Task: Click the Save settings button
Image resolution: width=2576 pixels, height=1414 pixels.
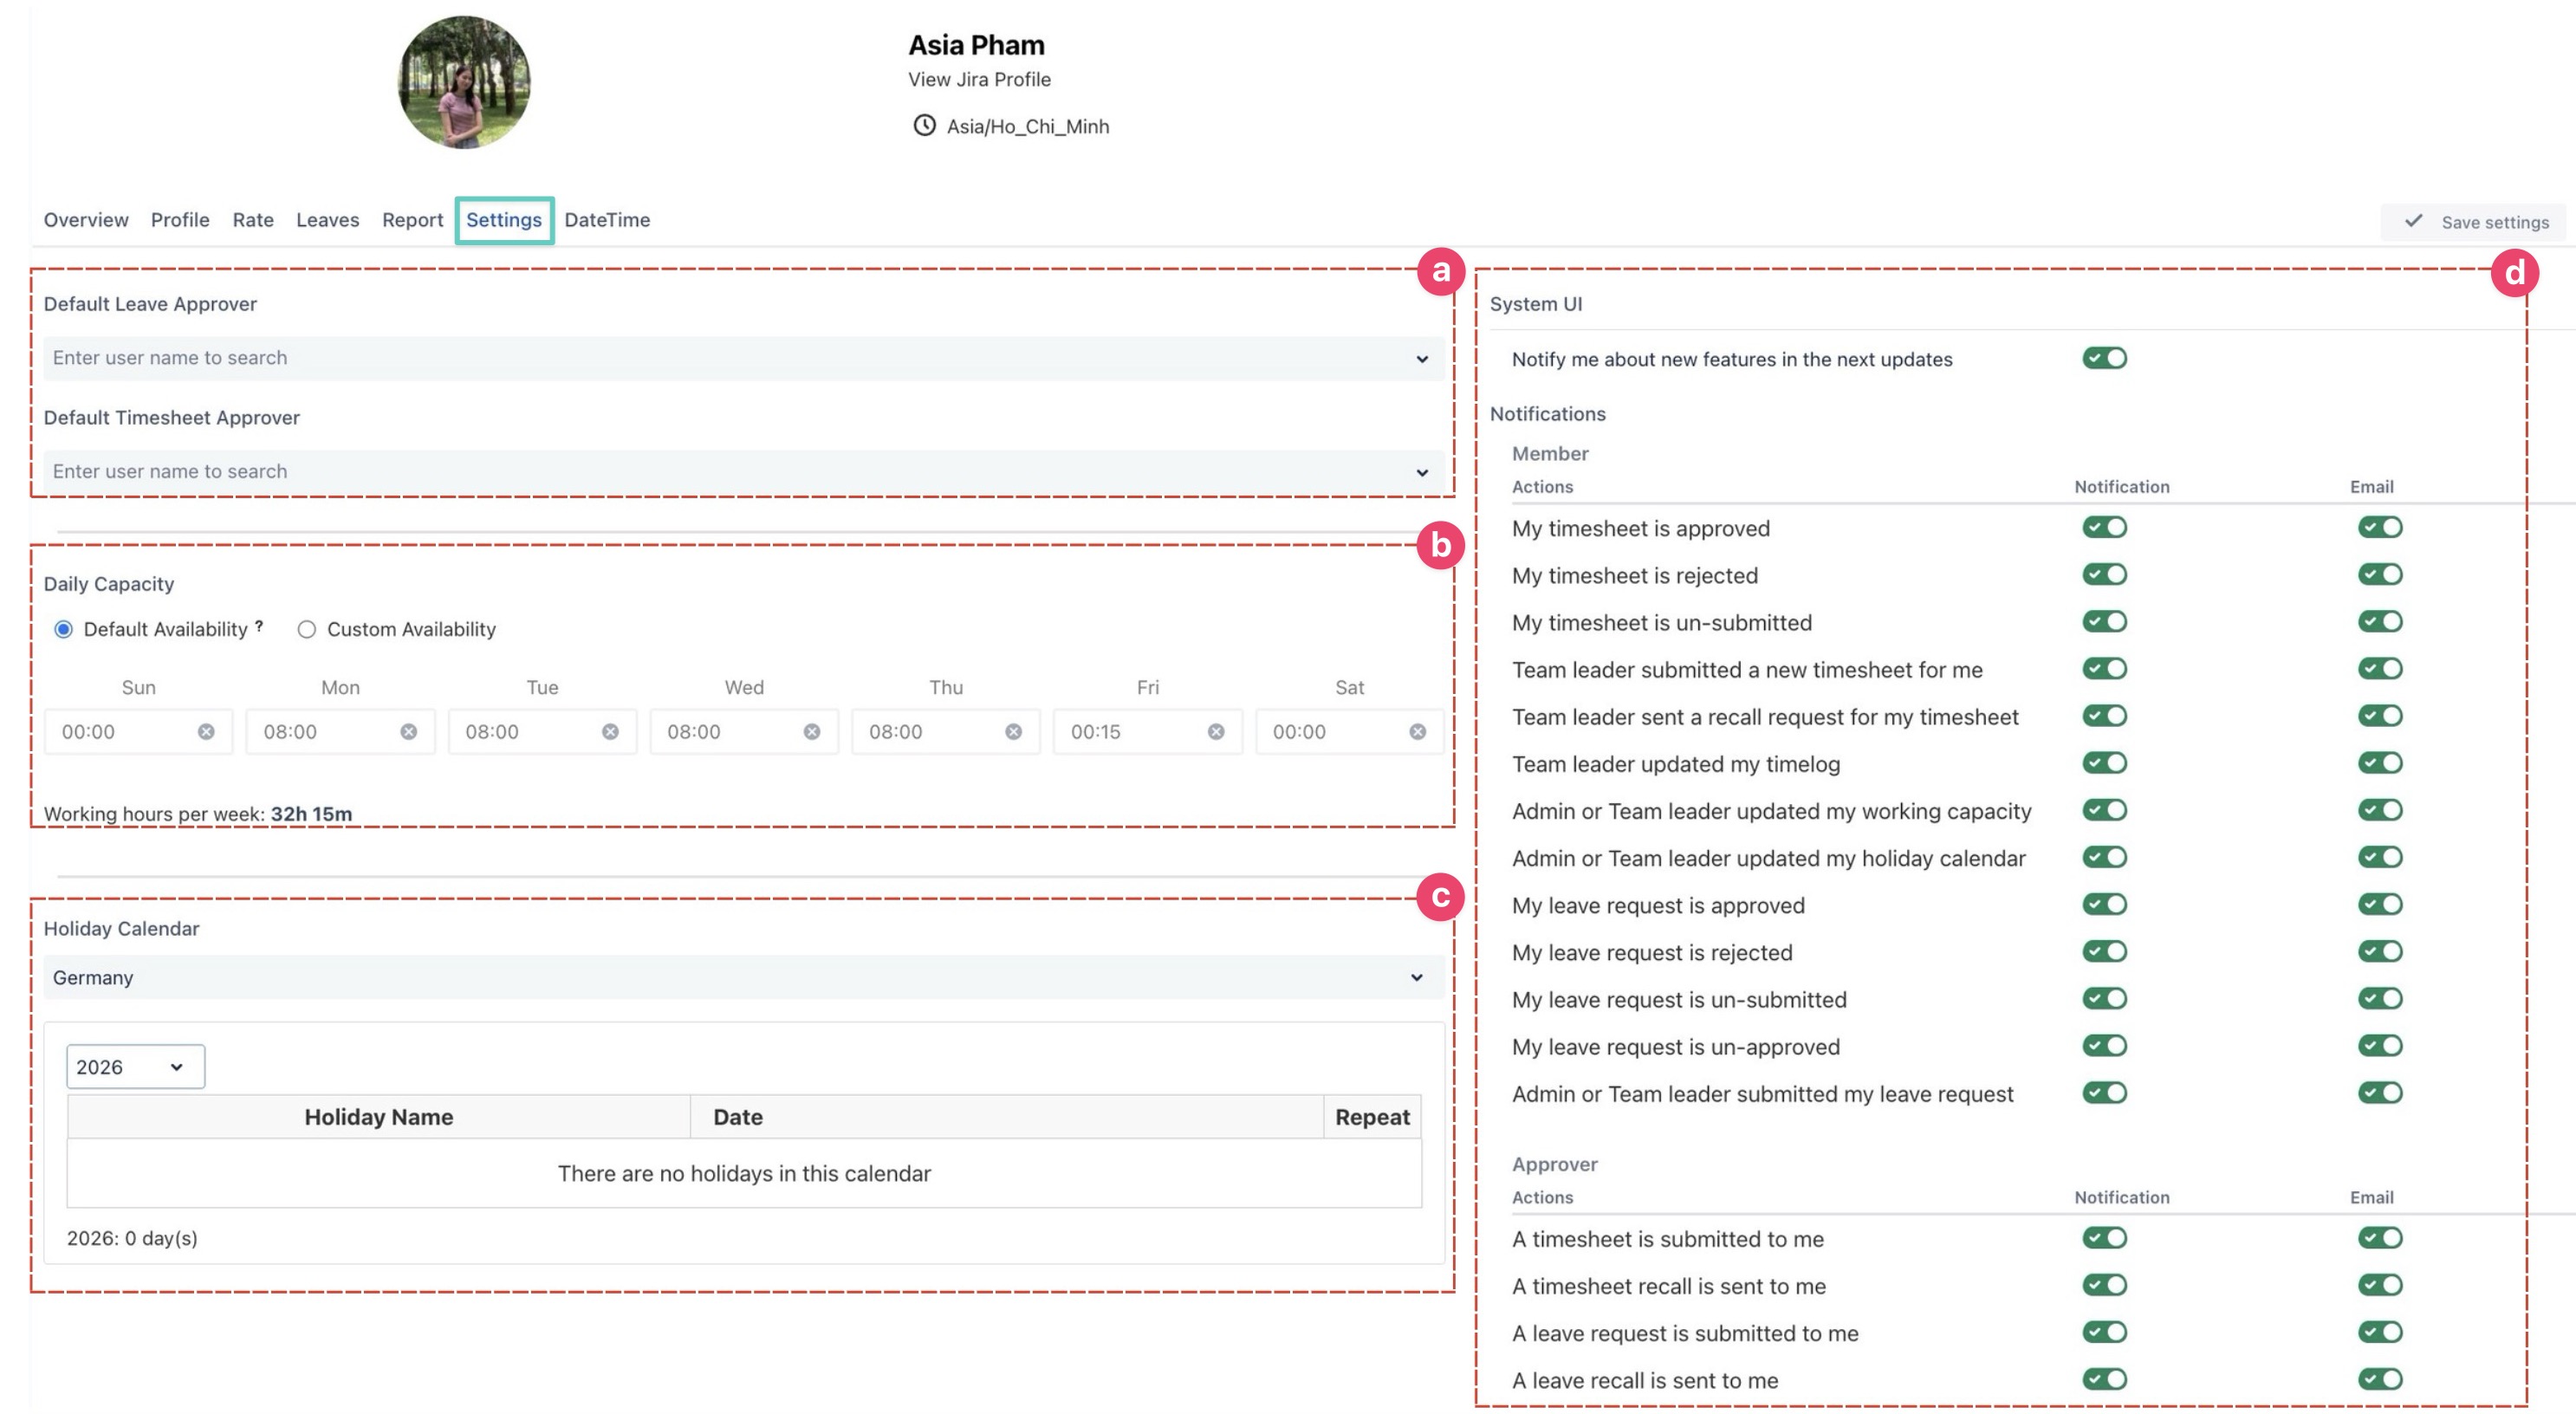Action: [2475, 222]
